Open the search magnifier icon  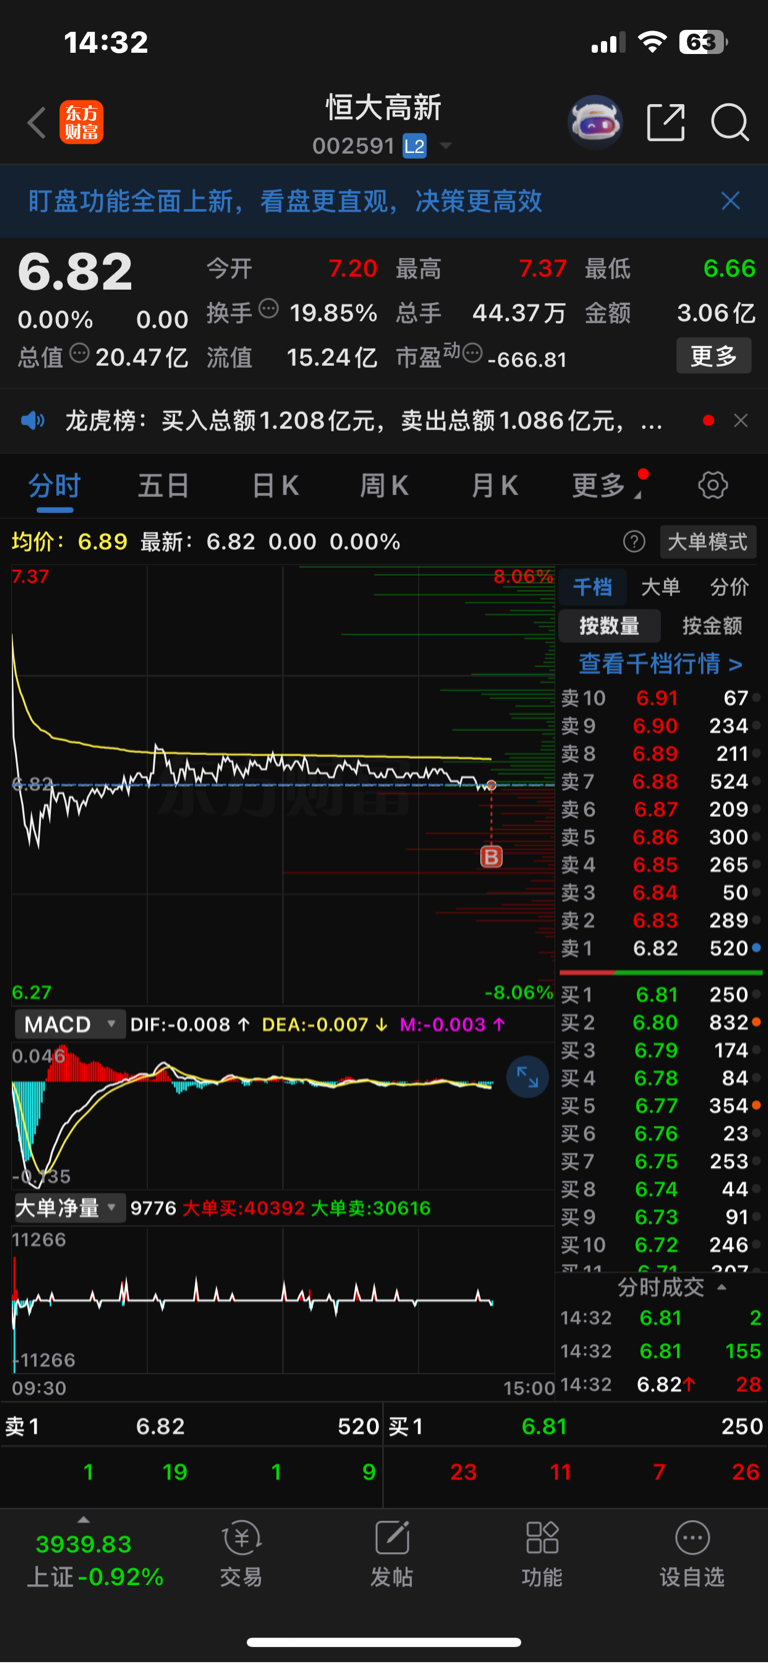pos(730,123)
